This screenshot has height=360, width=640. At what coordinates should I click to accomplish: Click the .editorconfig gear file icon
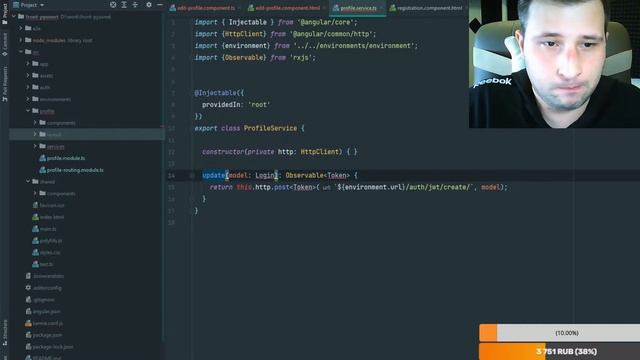click(x=28, y=288)
